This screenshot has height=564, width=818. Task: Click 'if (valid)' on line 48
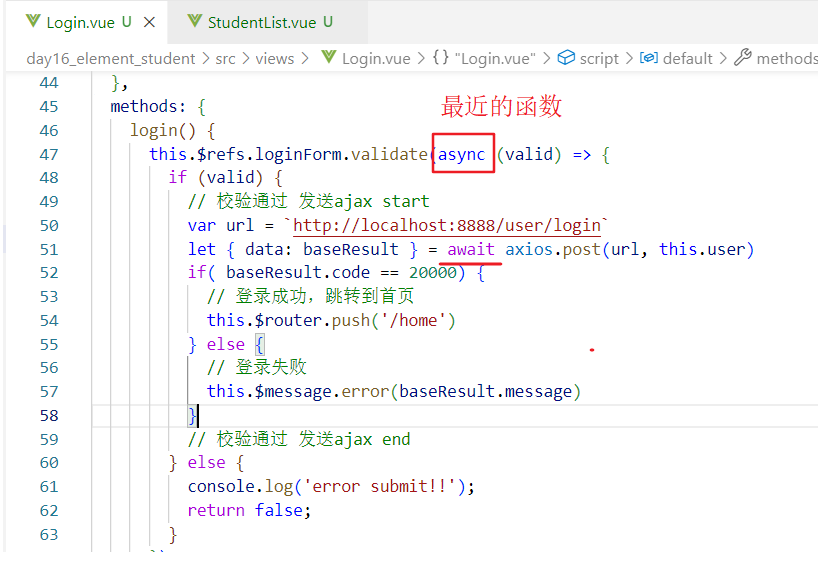click(x=215, y=177)
